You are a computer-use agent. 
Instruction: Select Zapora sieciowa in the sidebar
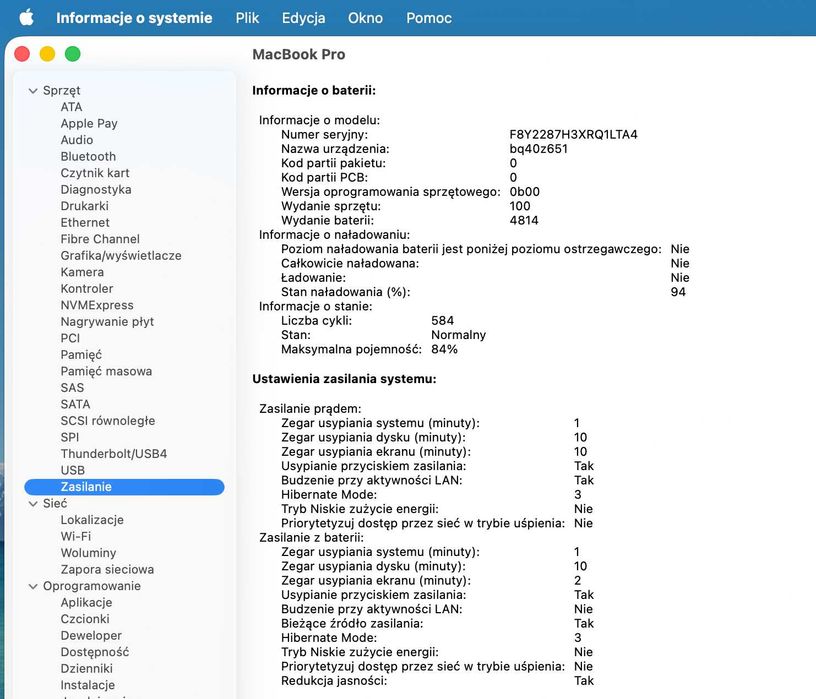pos(107,569)
